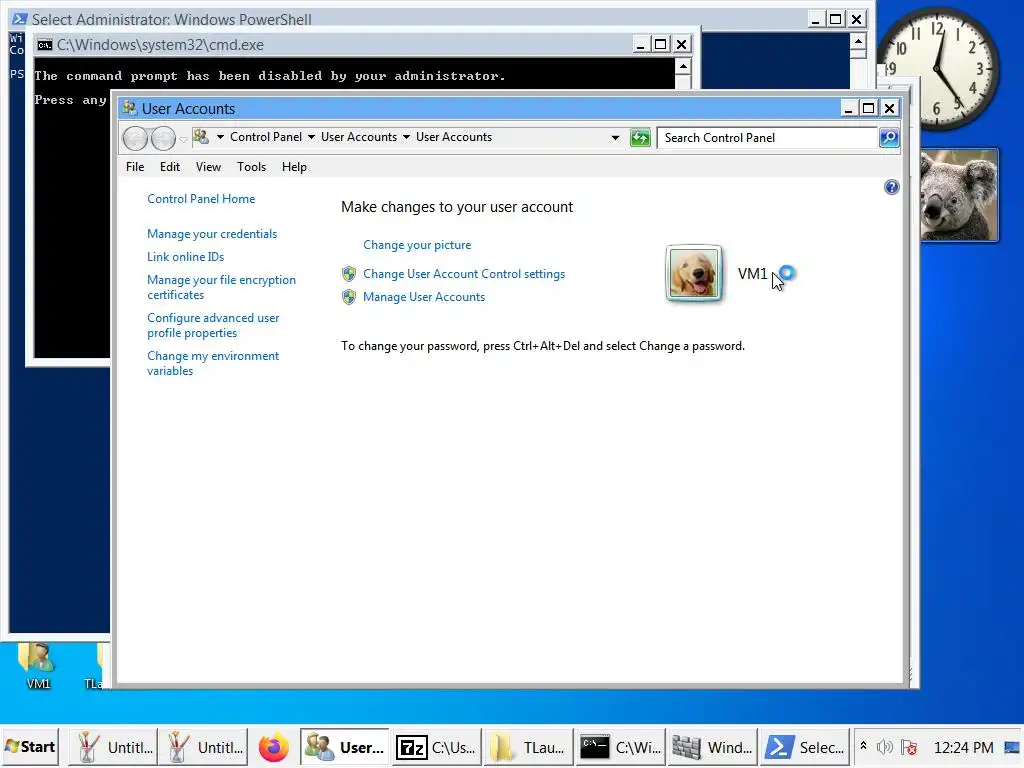Click Change your picture link
Image resolution: width=1024 pixels, height=768 pixels.
click(417, 245)
